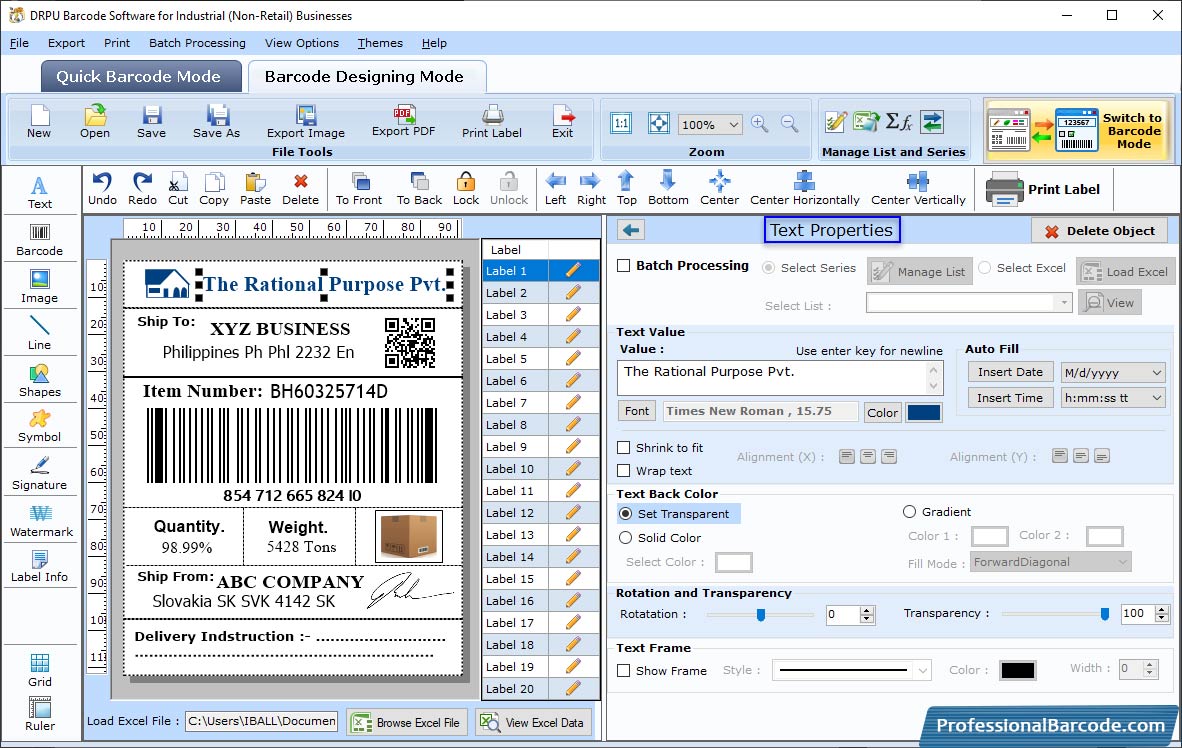1182x748 pixels.
Task: Choose the Solid Color radio option
Action: pos(625,538)
